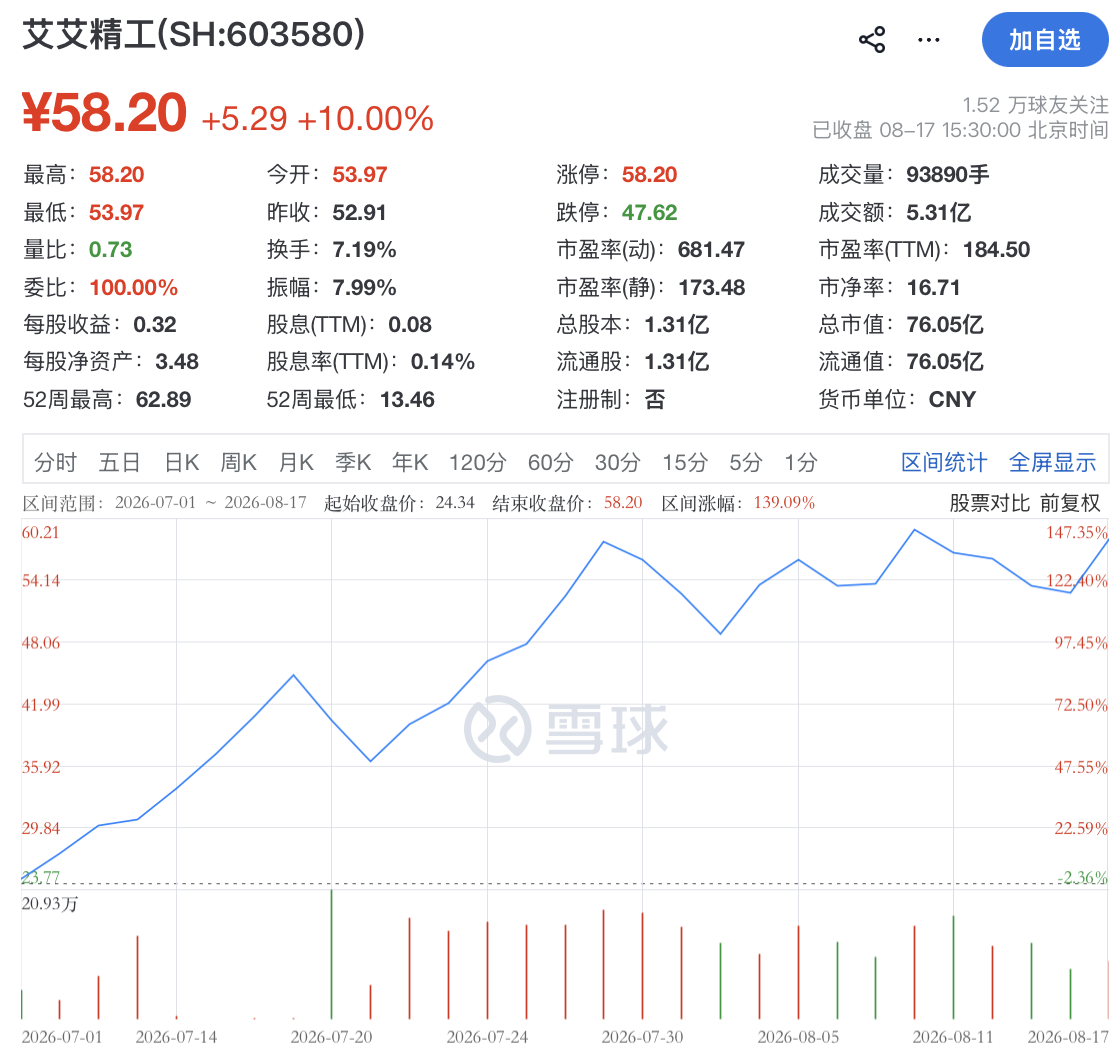Select the 30分 interval
The height and width of the screenshot is (1052, 1116).
(618, 463)
